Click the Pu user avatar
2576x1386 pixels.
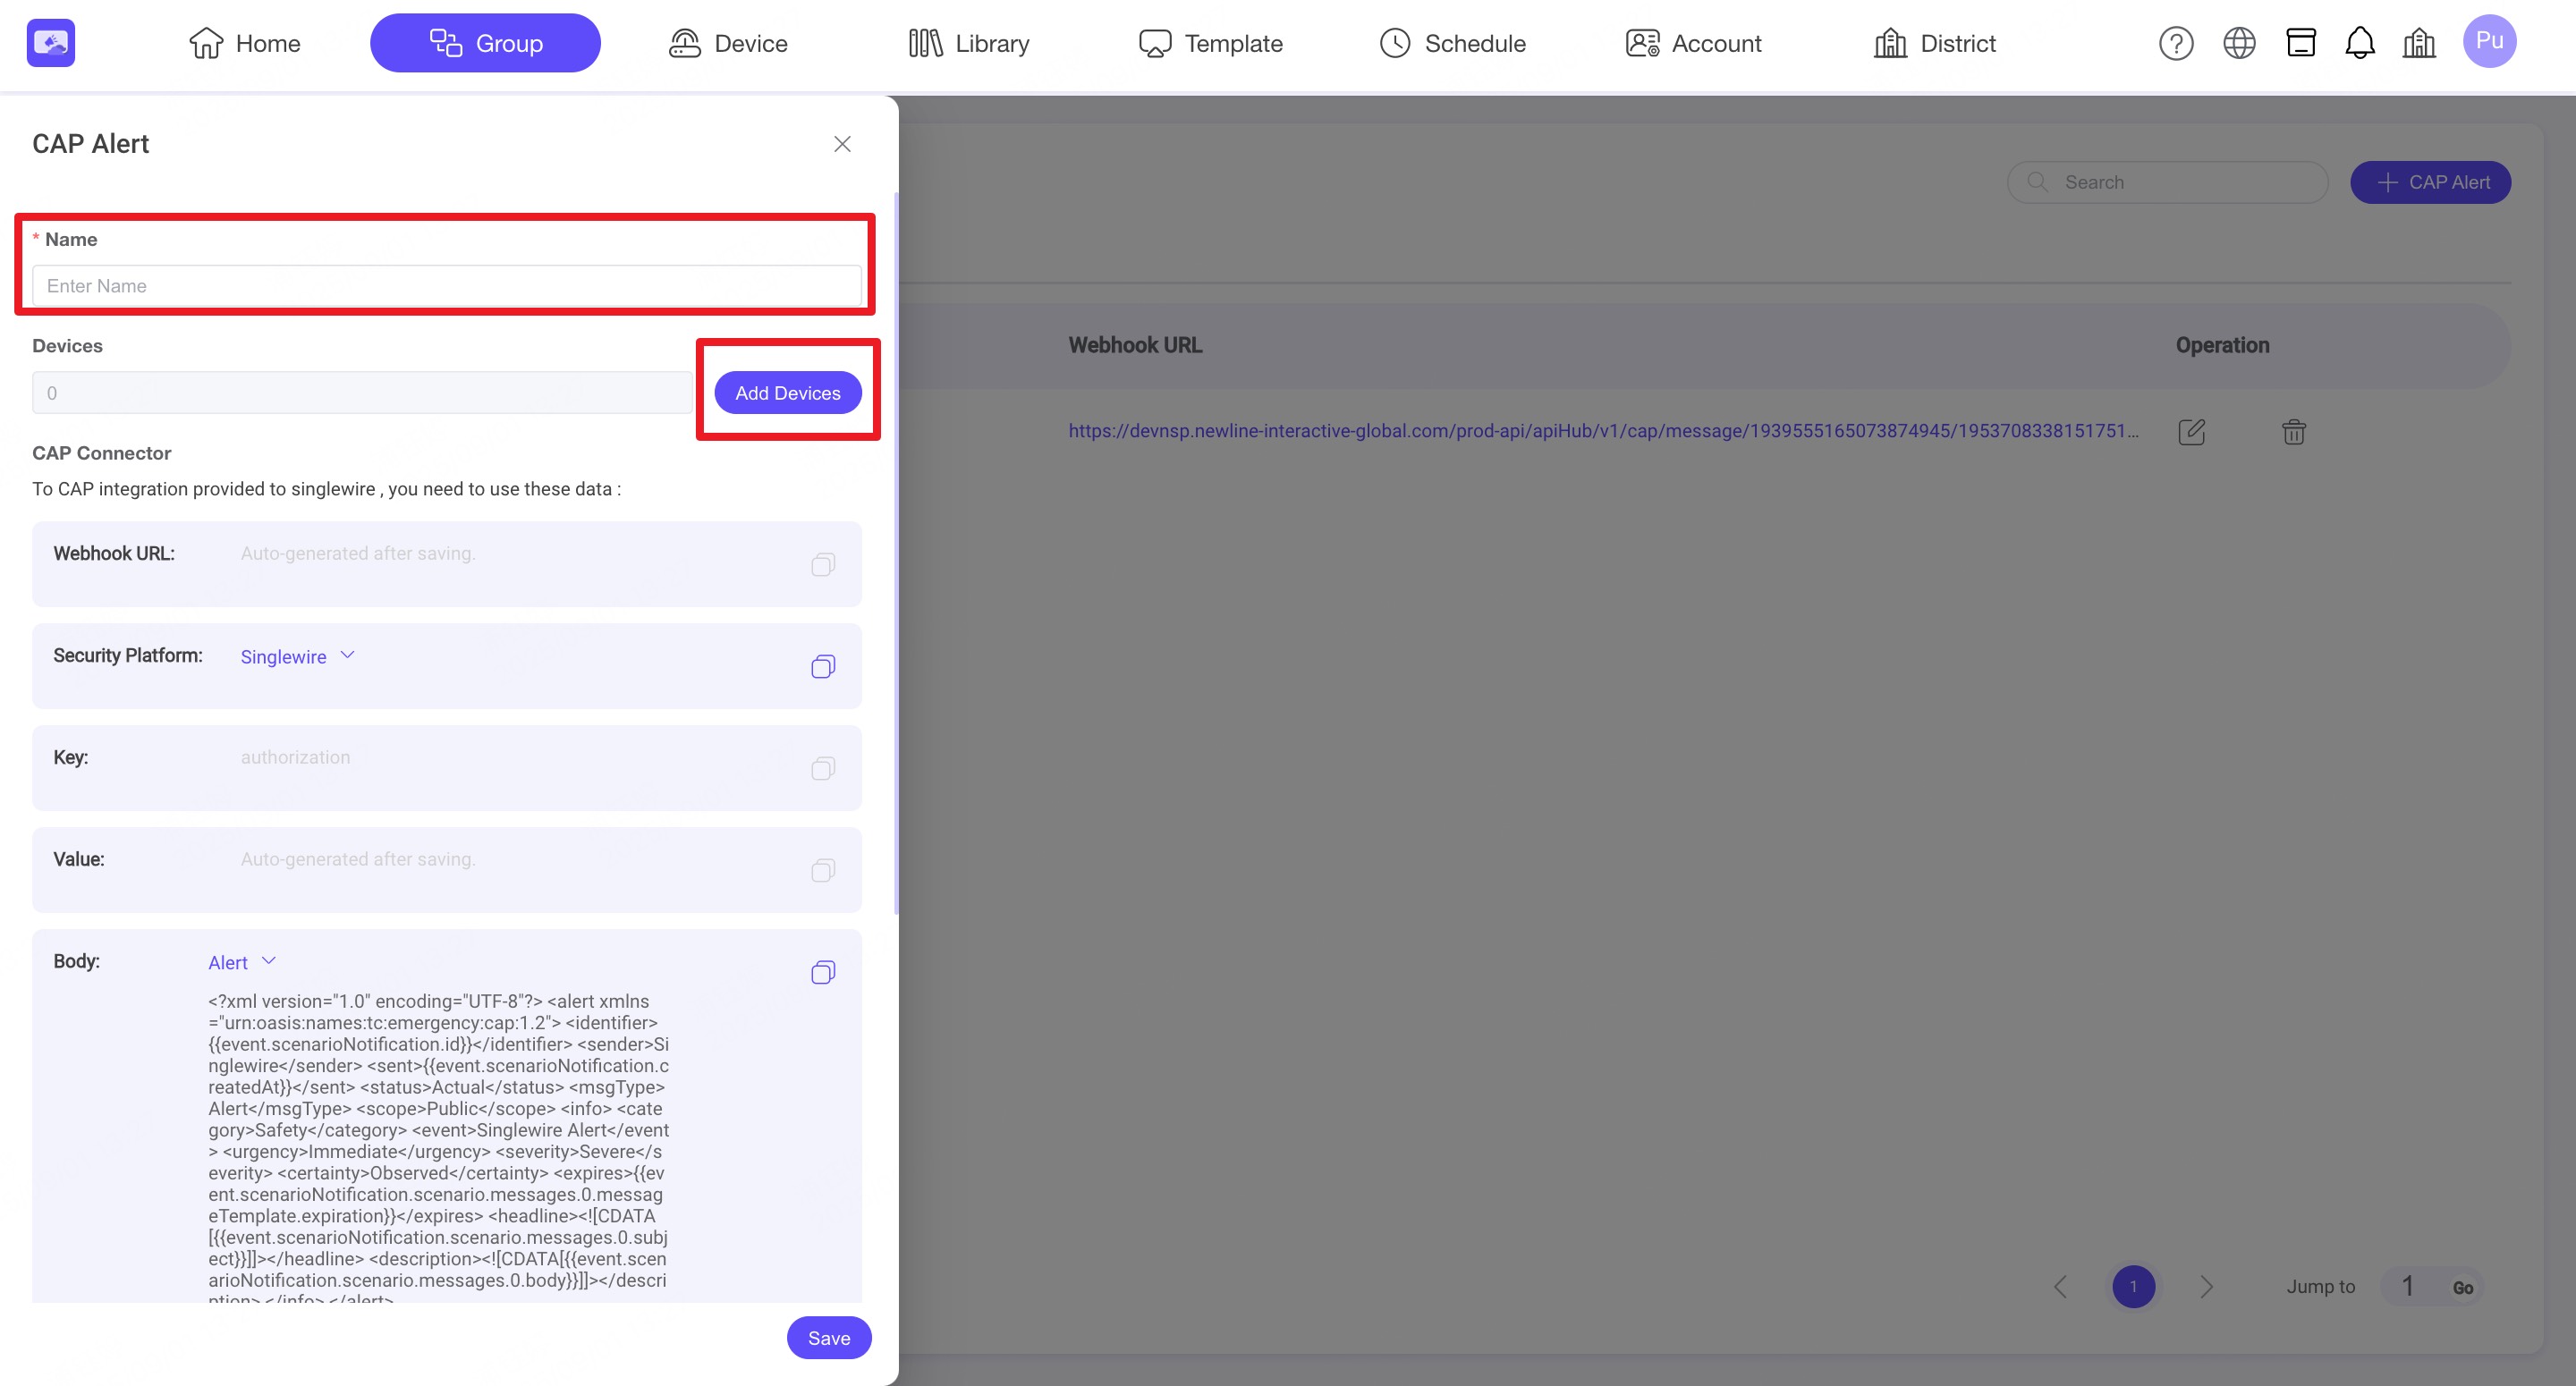(x=2488, y=41)
